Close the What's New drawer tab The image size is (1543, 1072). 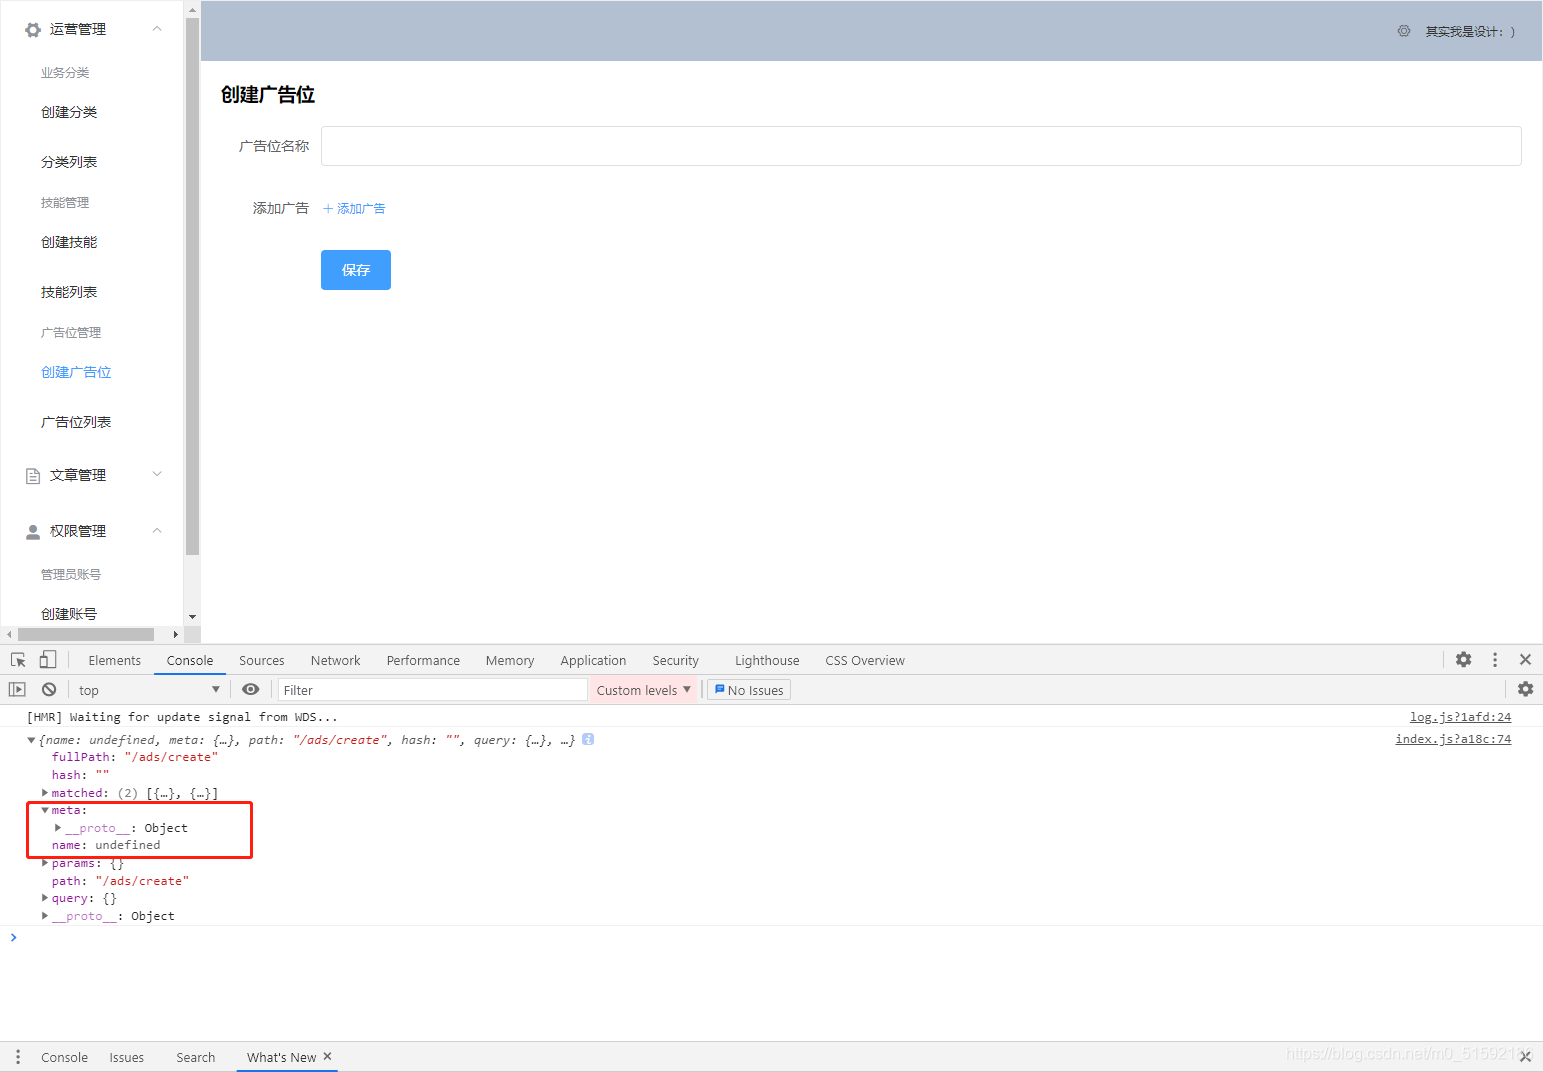click(327, 1056)
